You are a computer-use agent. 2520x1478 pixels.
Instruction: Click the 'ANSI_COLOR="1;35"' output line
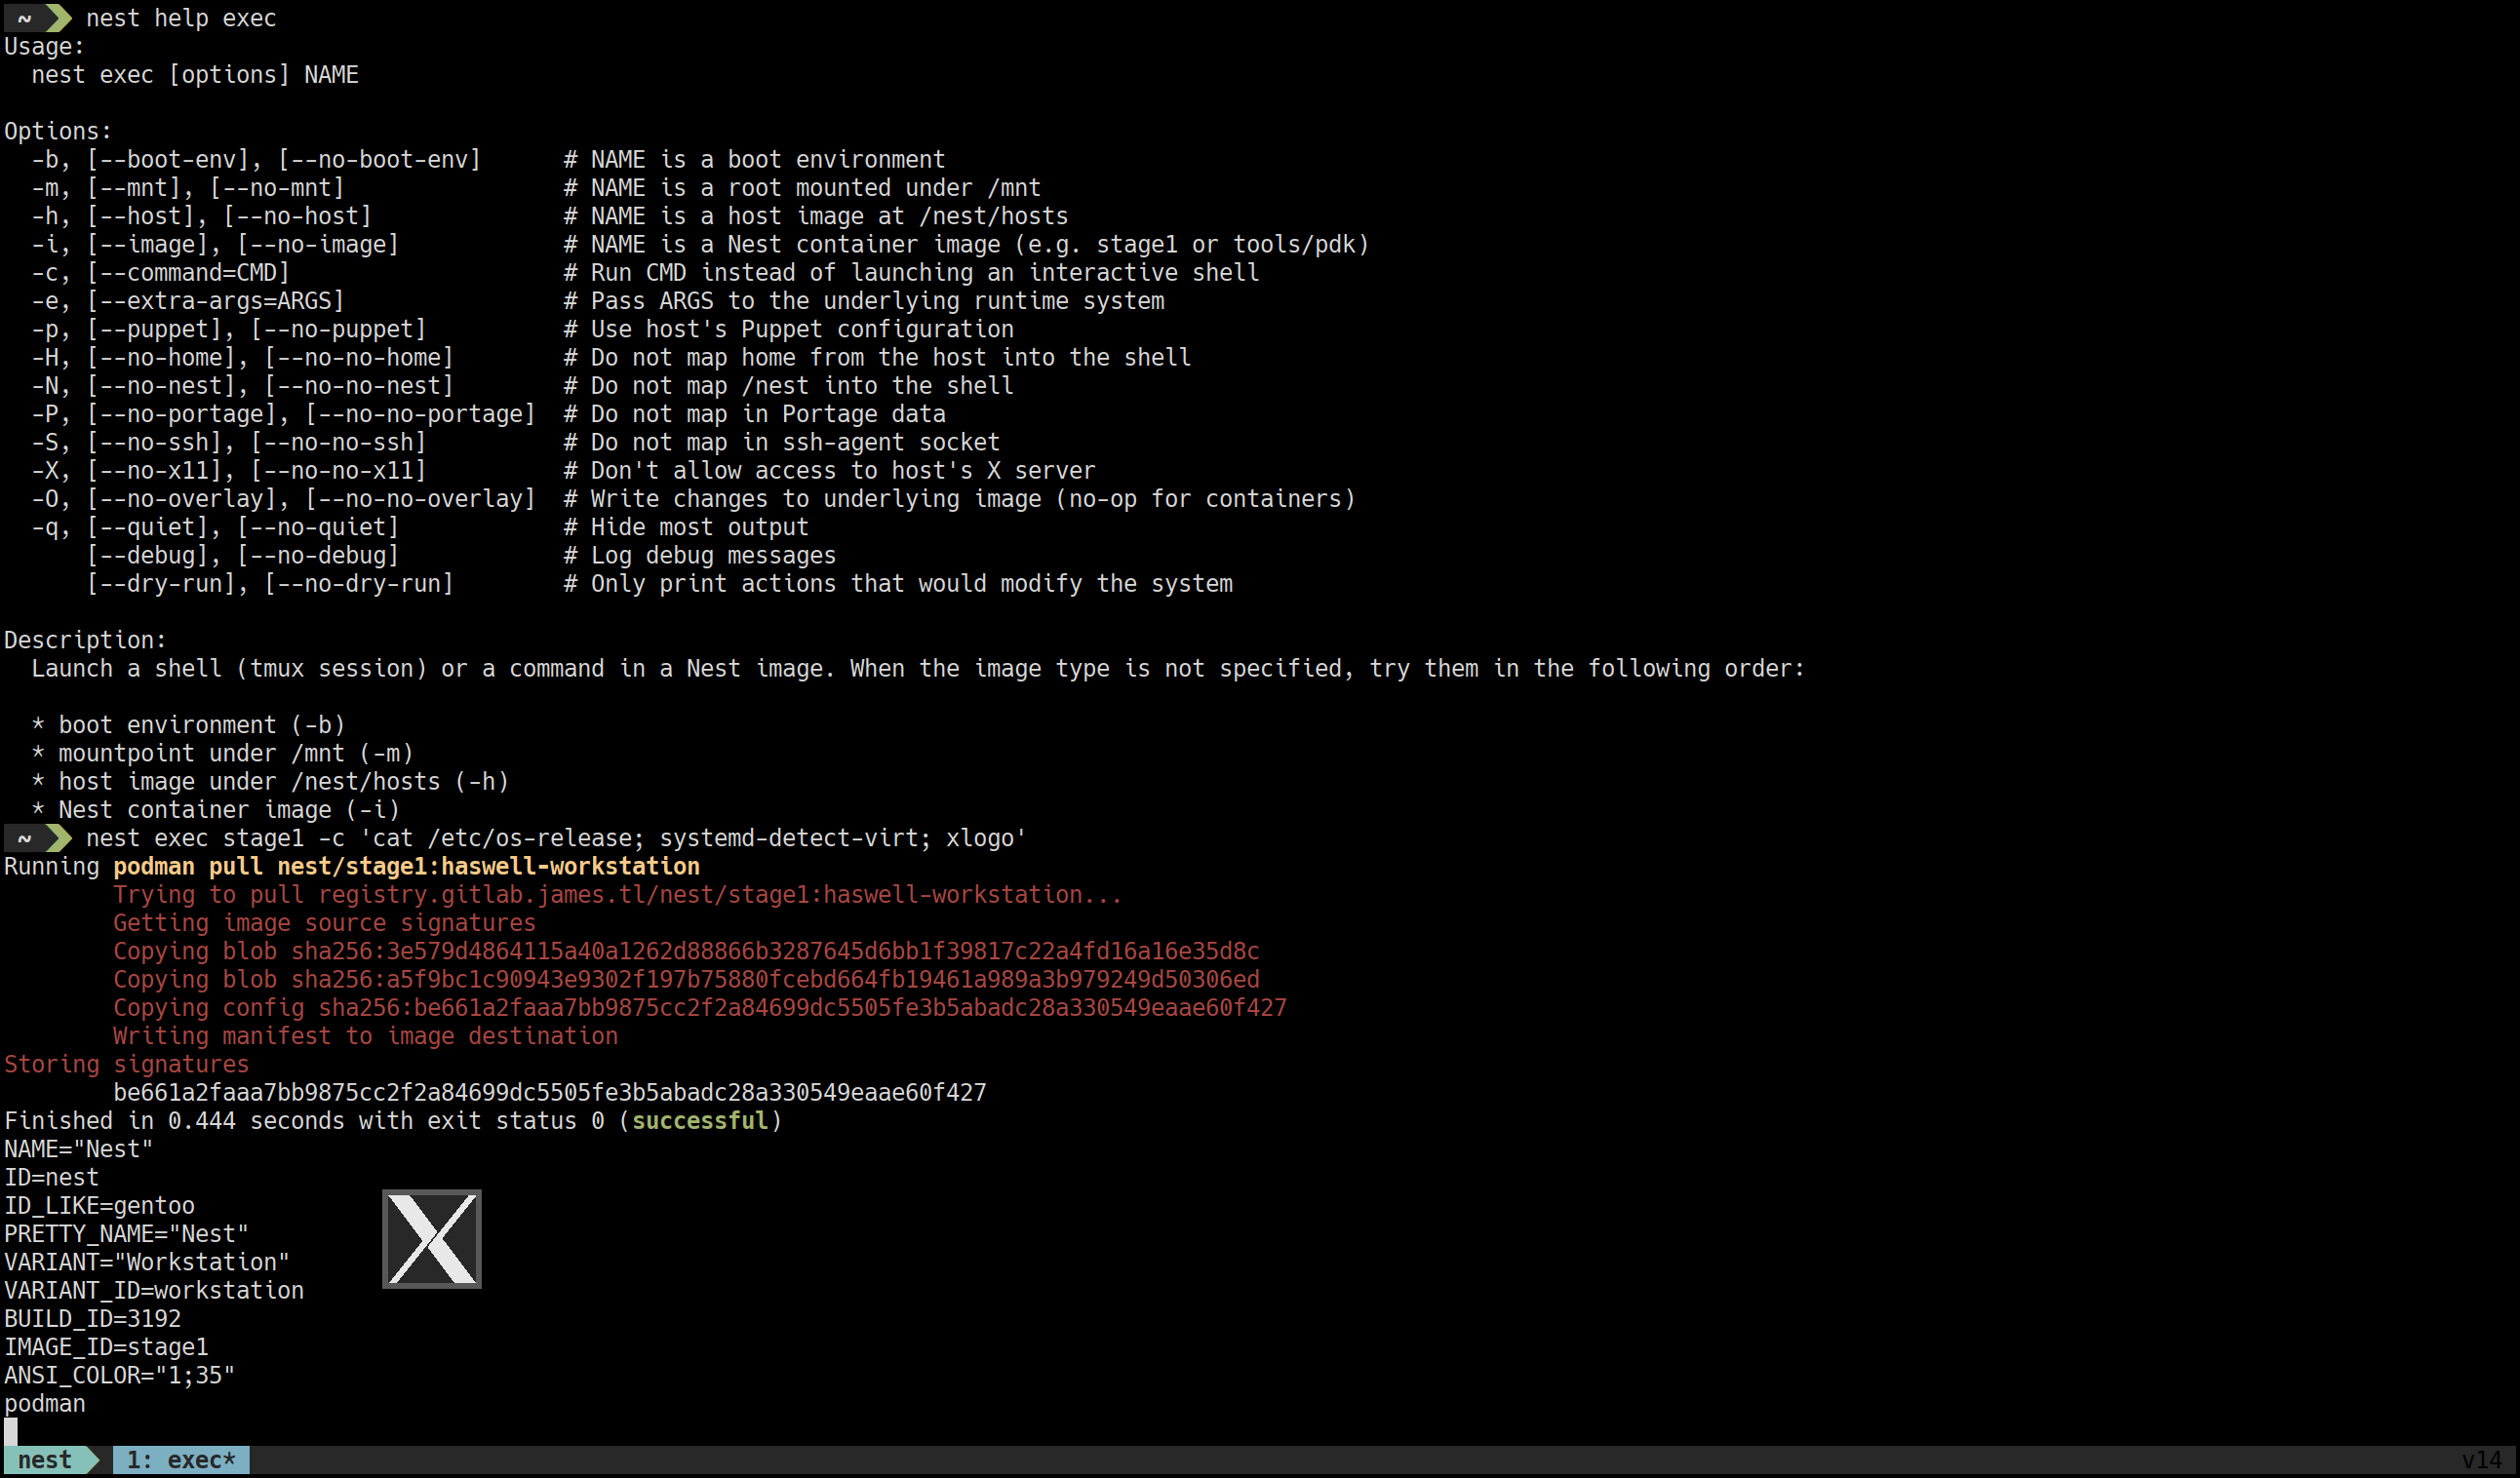tap(119, 1375)
